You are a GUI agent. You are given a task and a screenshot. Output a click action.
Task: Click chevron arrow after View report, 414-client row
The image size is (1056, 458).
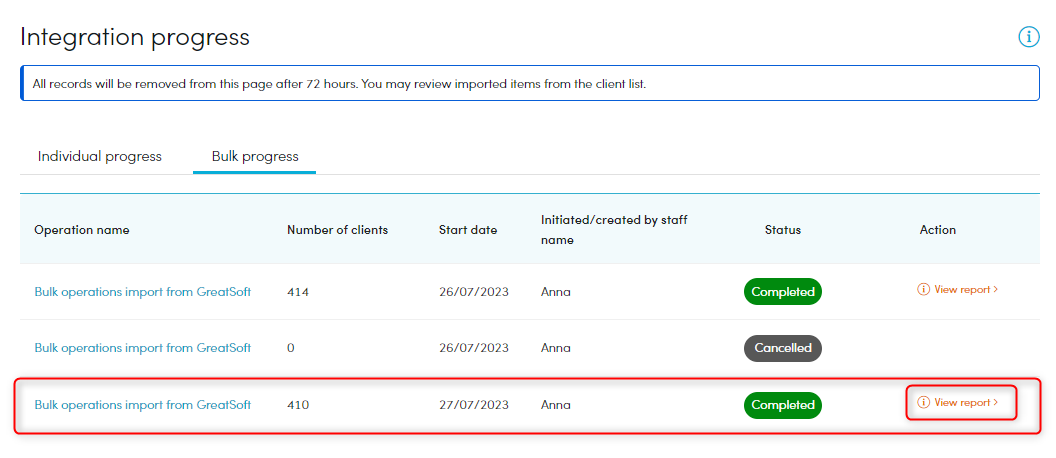tap(995, 289)
